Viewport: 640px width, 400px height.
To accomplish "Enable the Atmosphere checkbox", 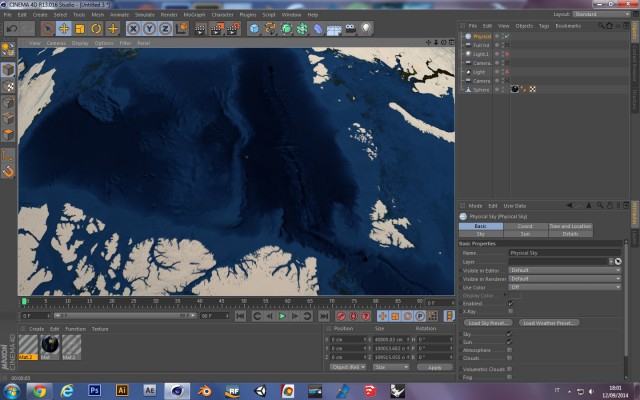I will (x=509, y=350).
